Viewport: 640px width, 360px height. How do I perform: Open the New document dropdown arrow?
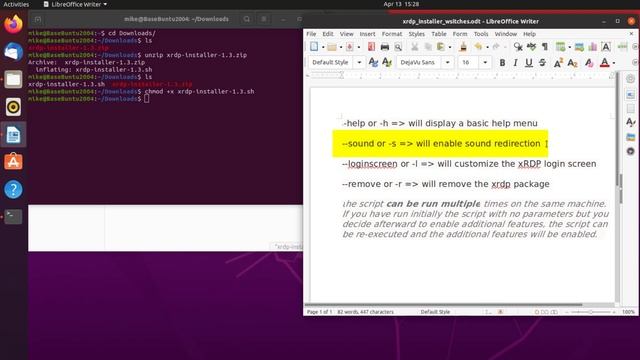point(323,47)
